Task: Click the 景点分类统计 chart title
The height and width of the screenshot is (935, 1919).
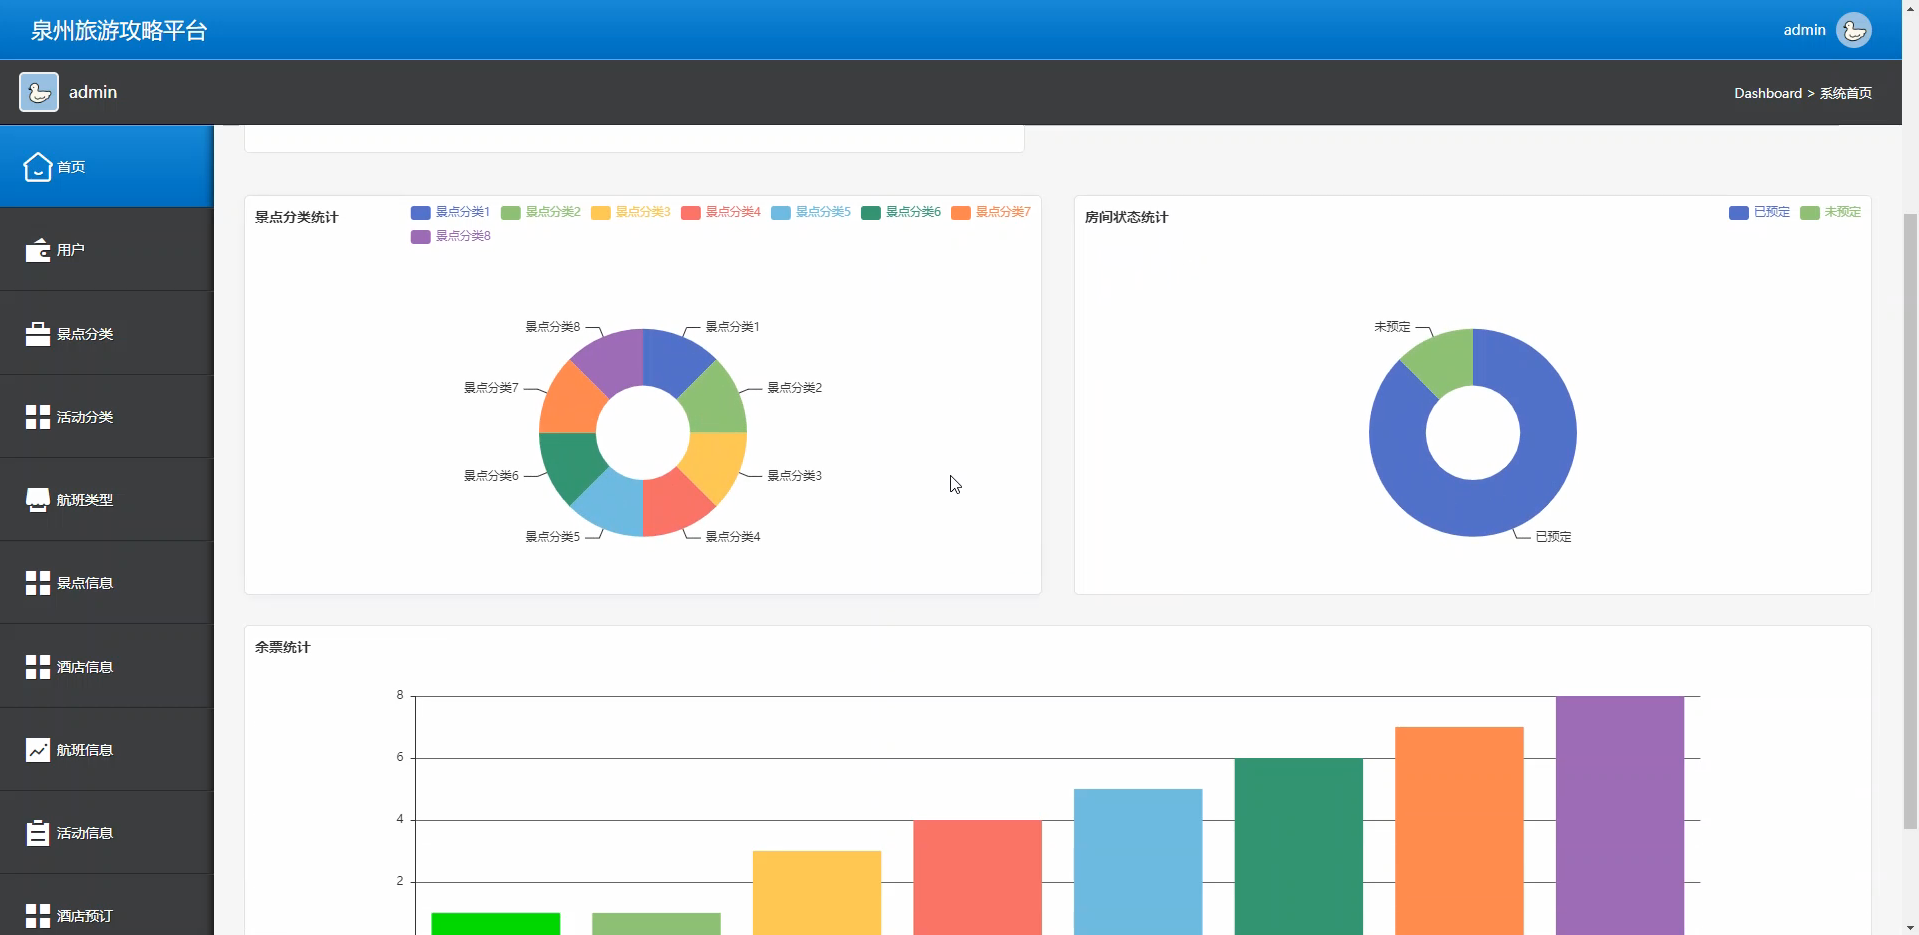Action: (297, 217)
